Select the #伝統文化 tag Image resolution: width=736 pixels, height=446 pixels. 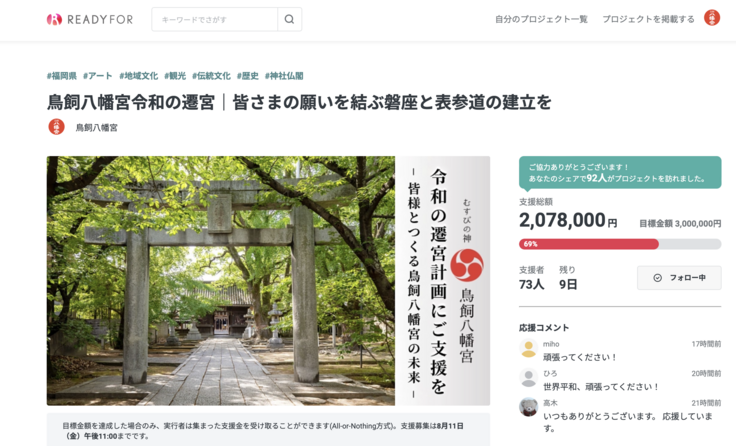tap(211, 76)
